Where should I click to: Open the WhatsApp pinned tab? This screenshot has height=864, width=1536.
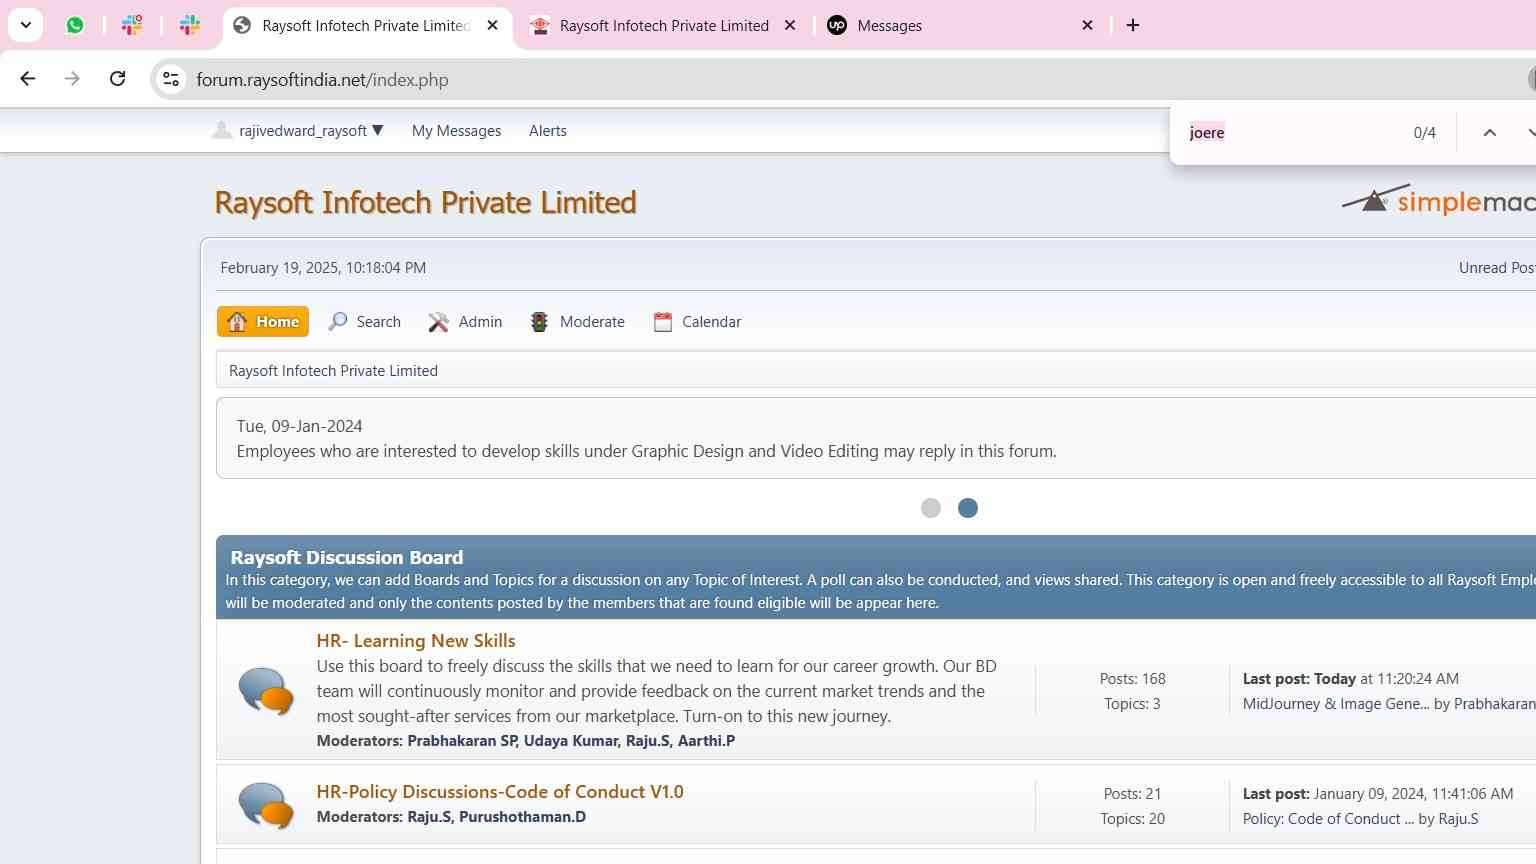75,25
